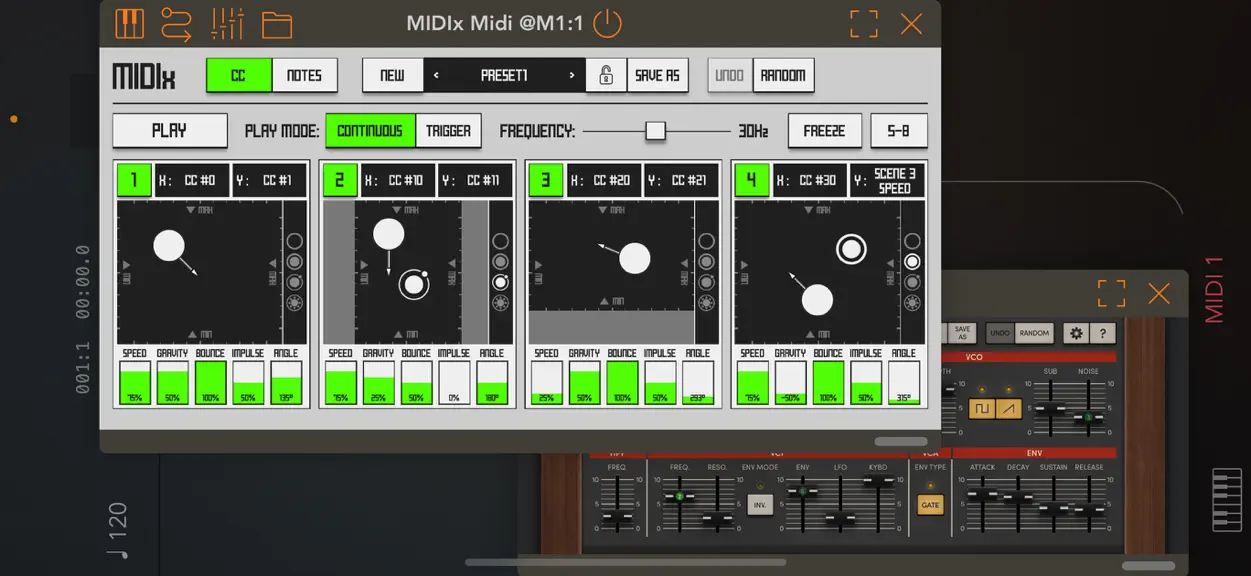
Task: Go to previous preset with left arrow
Action: 436,75
